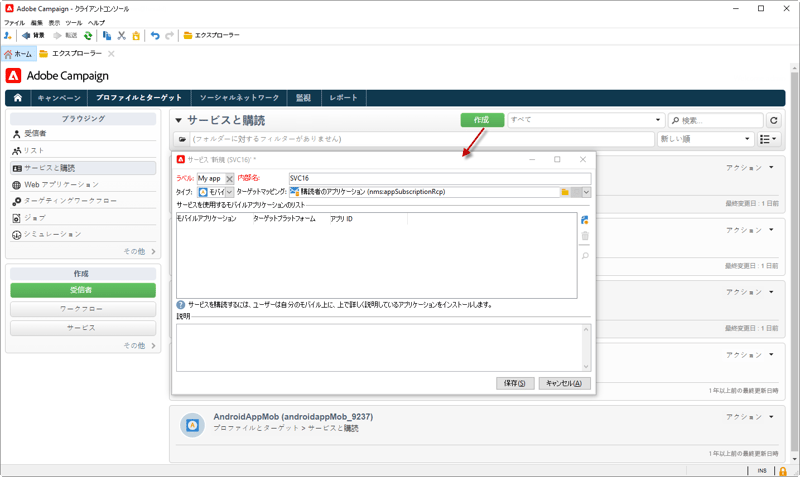Clear the ラベル field with X icon

point(230,179)
